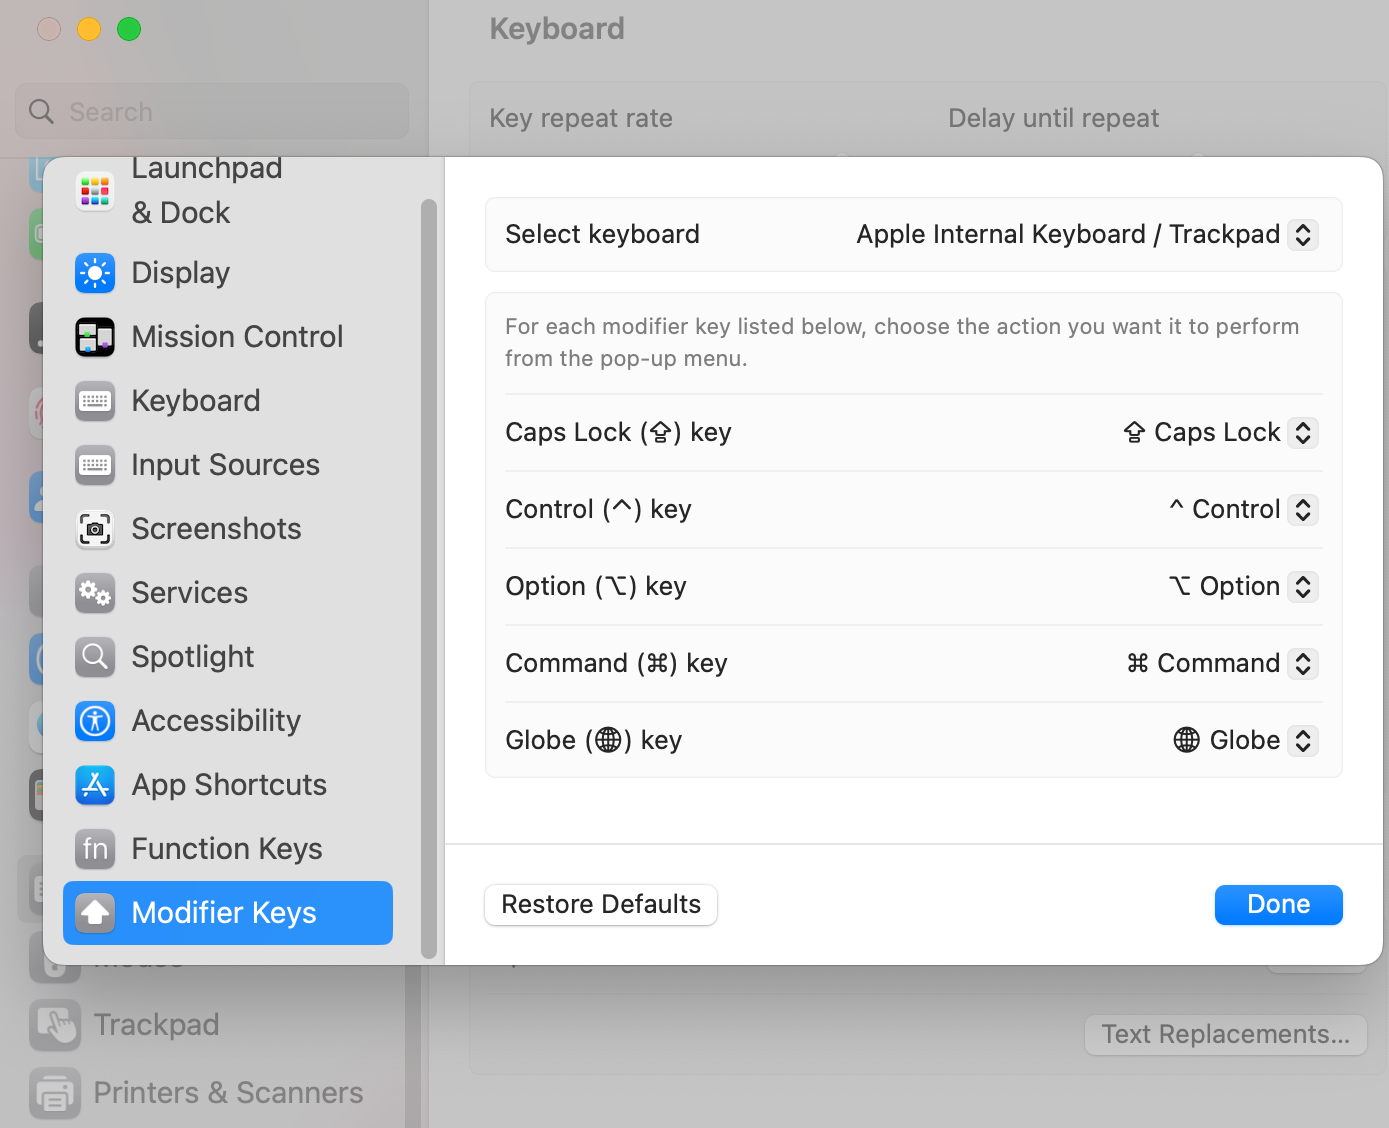Select Function Keys category label

(227, 849)
